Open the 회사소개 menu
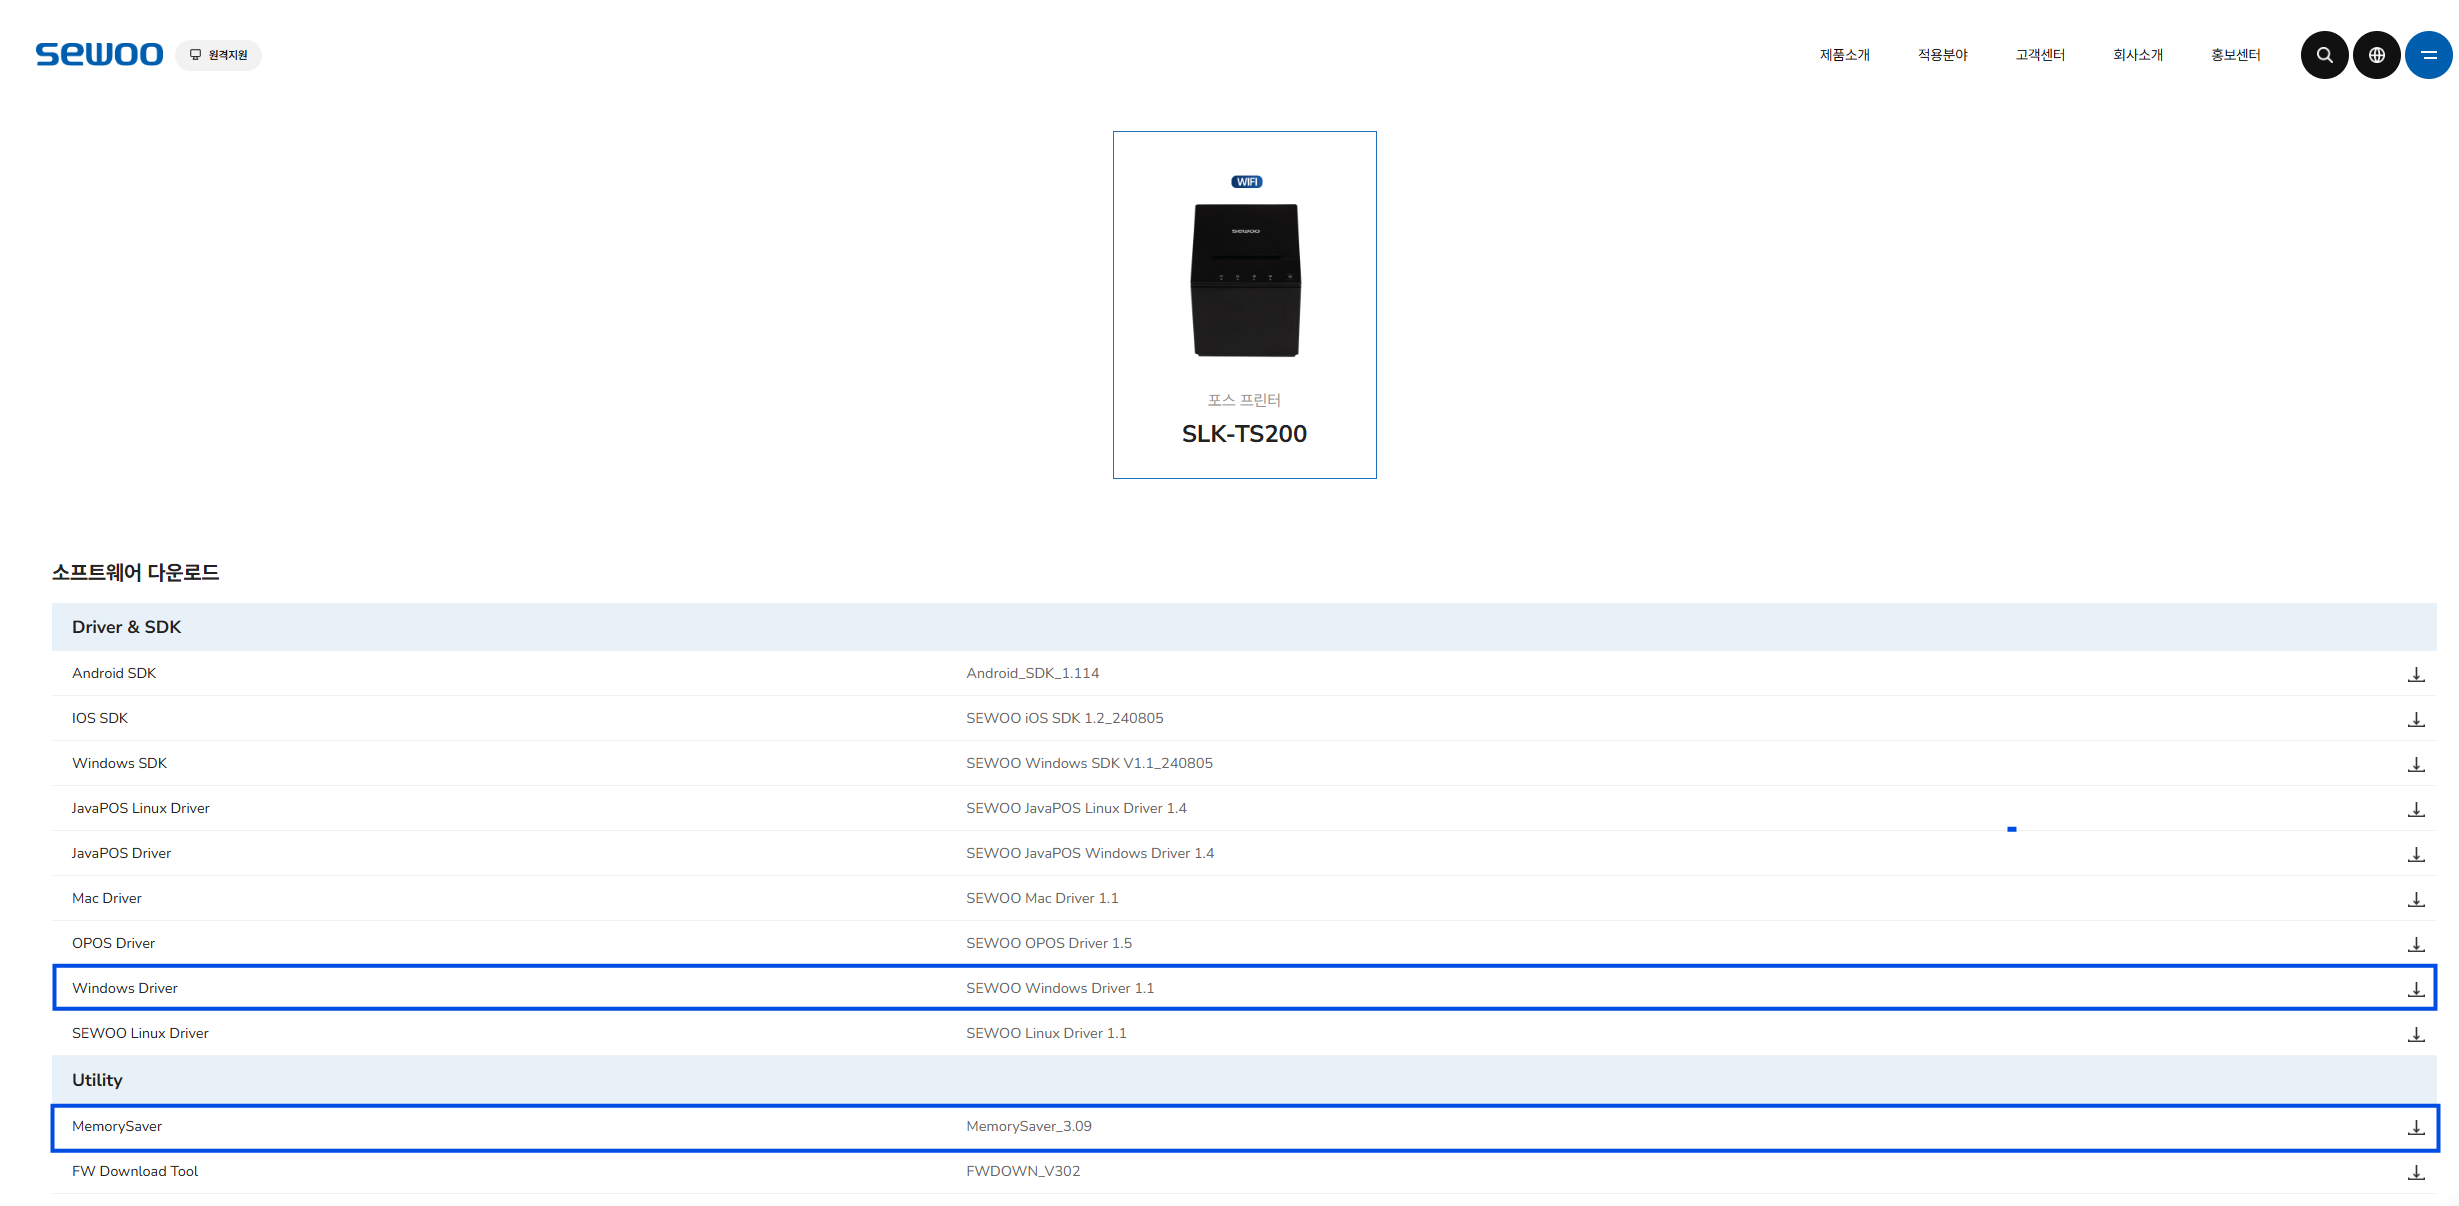Screen dimensions: 2459x1206 [x=2138, y=55]
